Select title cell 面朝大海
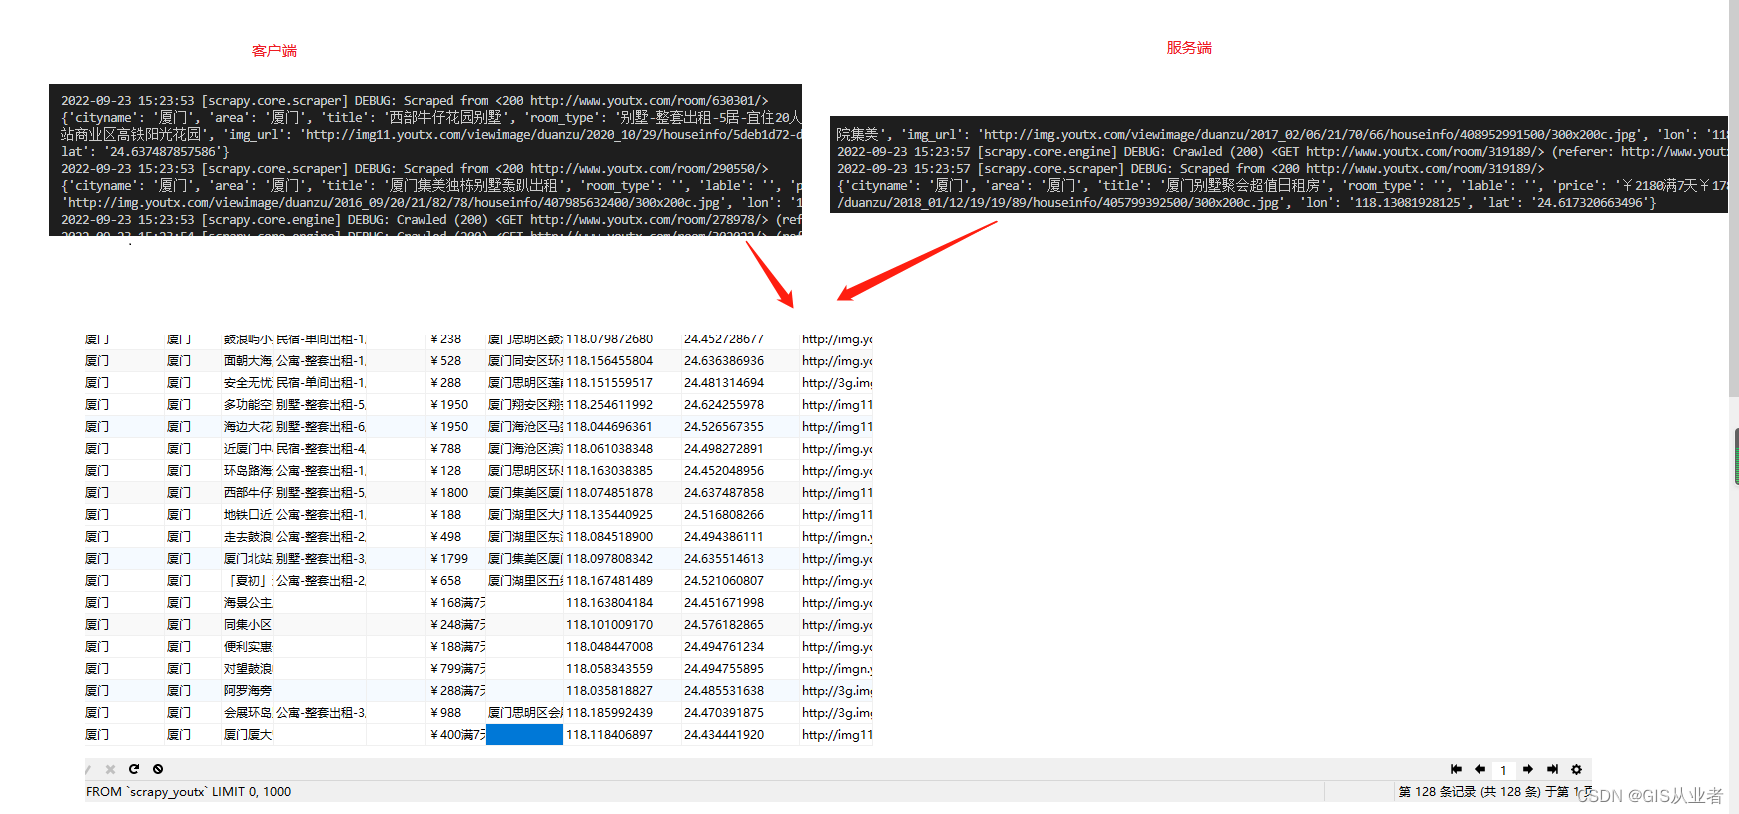This screenshot has width=1739, height=814. (x=248, y=361)
